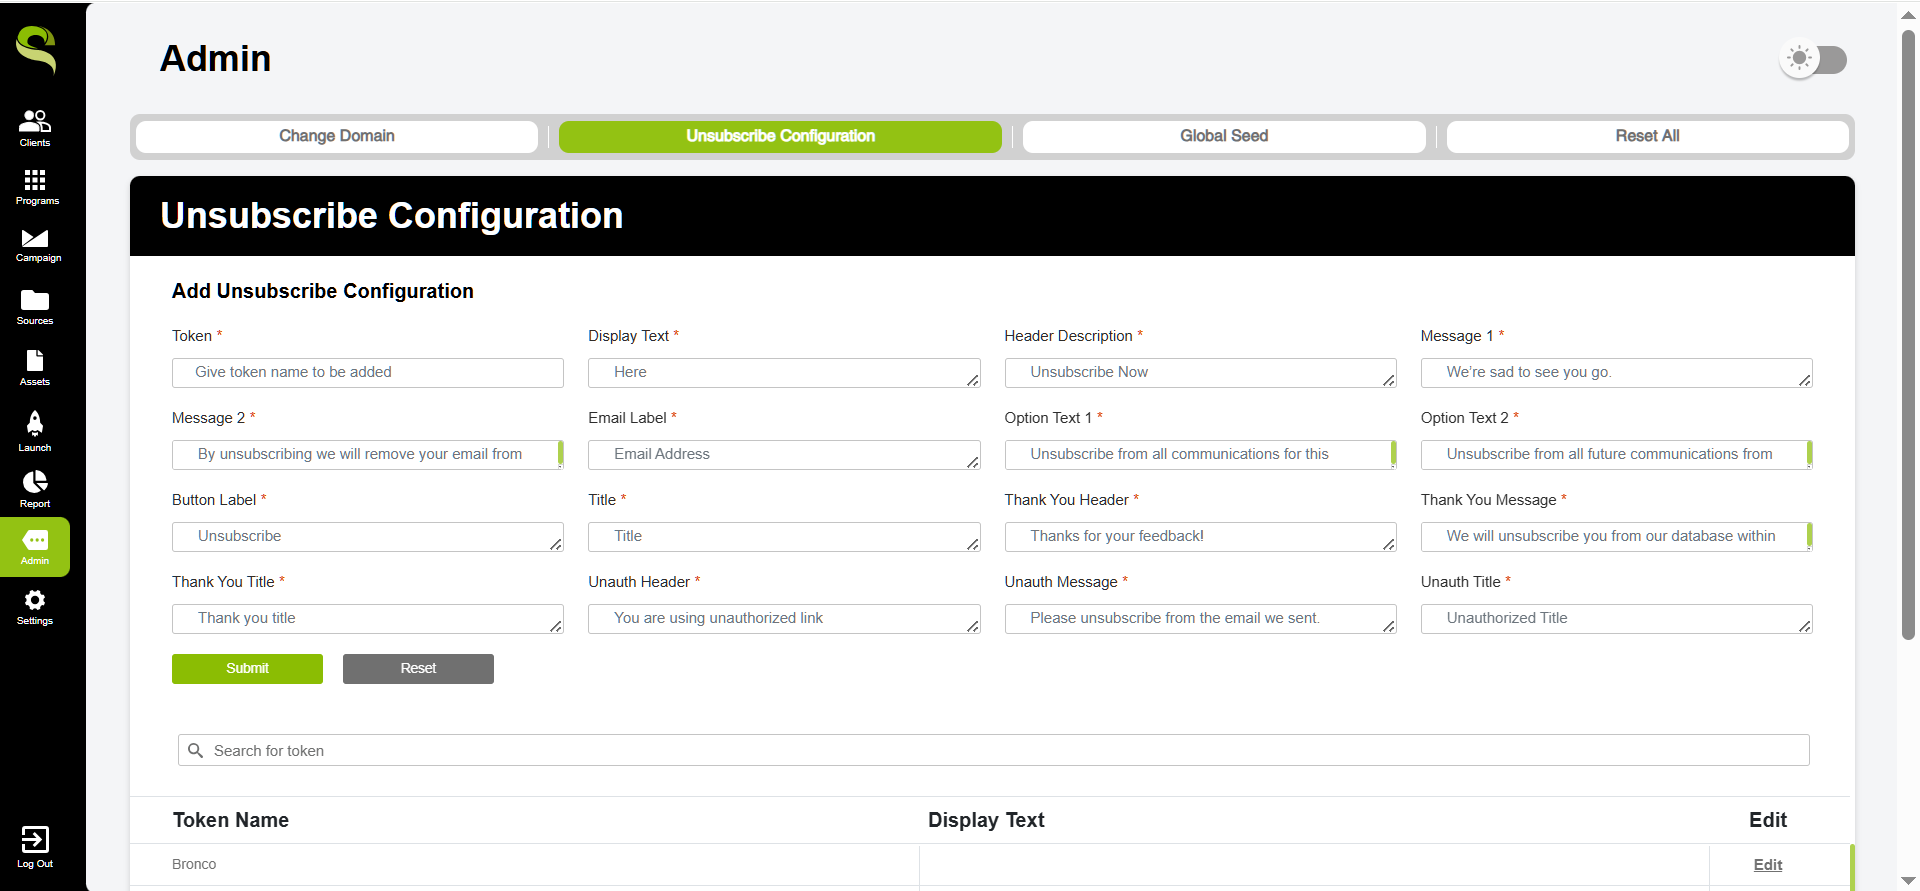The height and width of the screenshot is (891, 1920).
Task: Click the Thank You Header text area
Action: click(x=1199, y=537)
